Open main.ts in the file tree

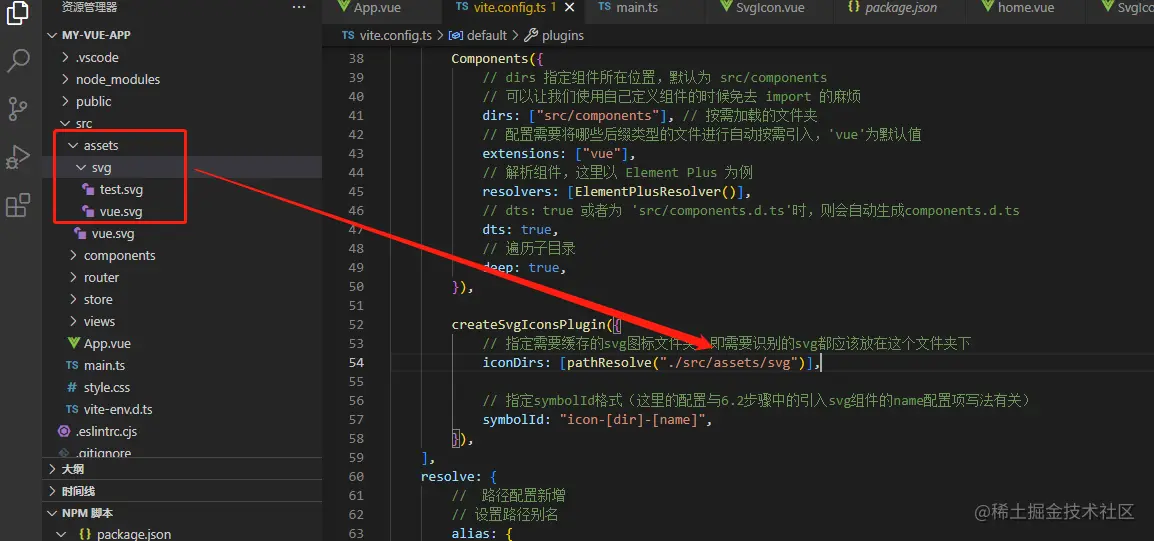click(x=182, y=366)
